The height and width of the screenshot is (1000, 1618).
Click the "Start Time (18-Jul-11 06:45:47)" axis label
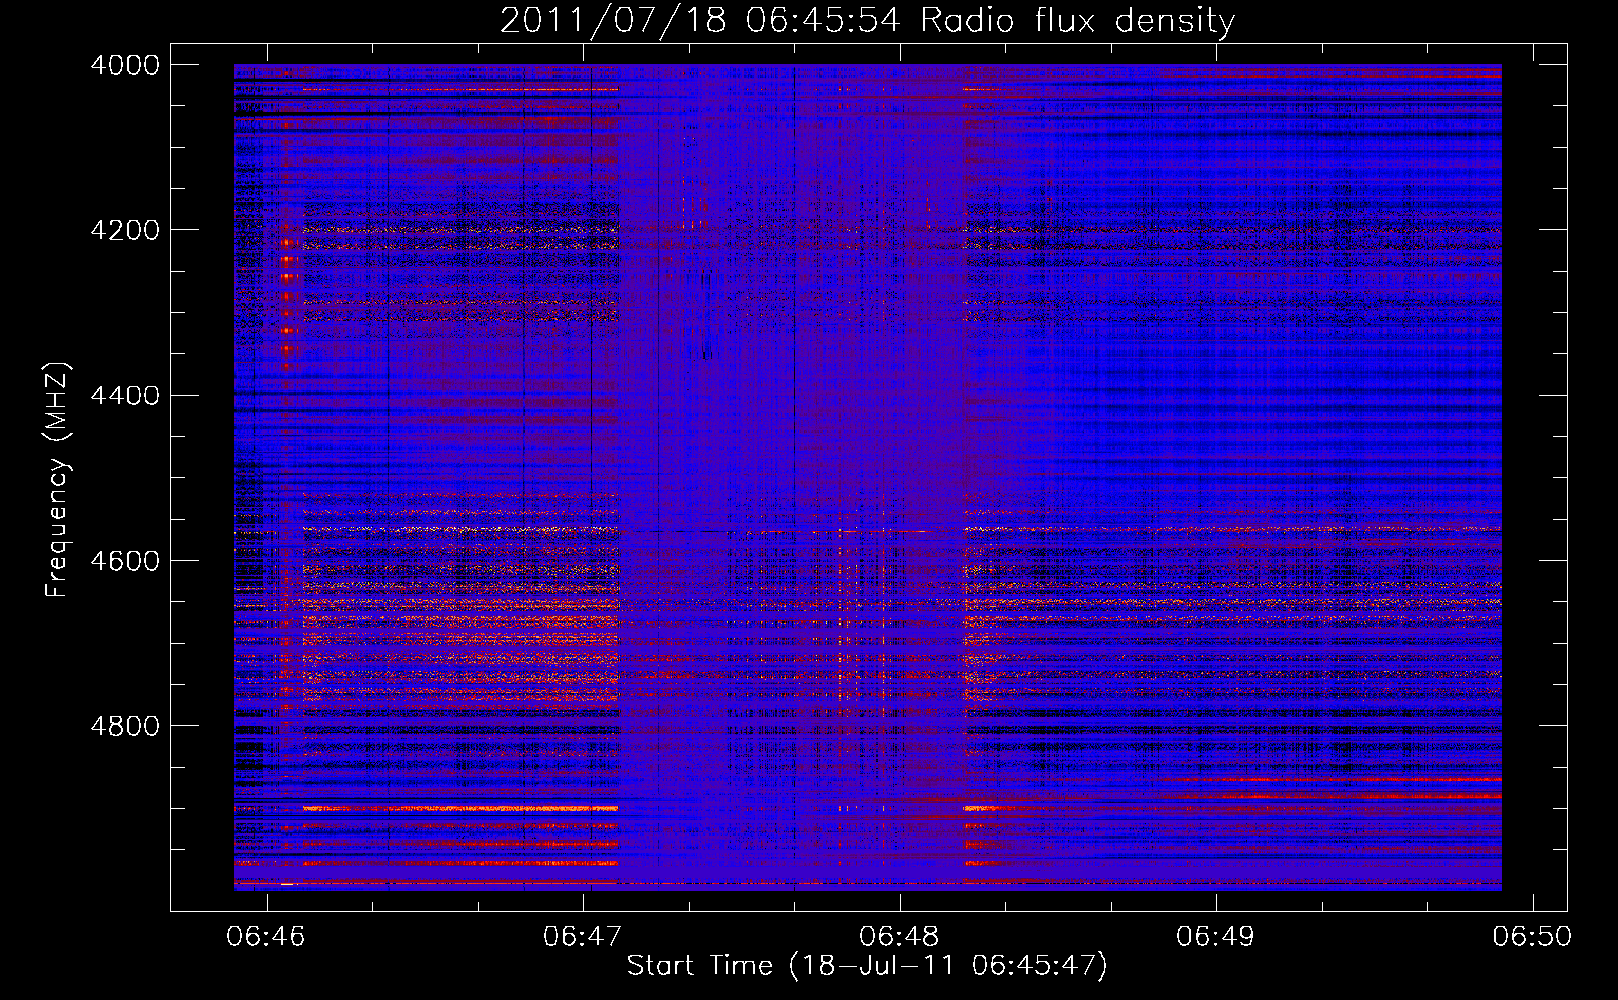867,966
